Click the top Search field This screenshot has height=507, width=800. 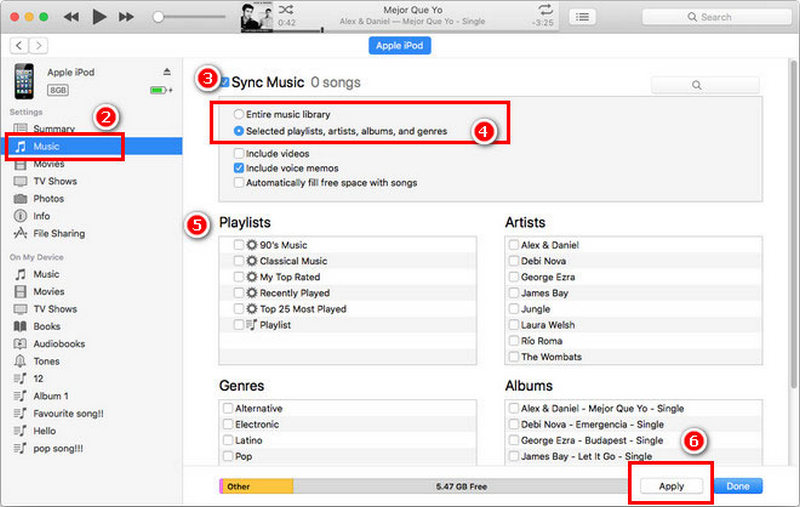point(716,17)
